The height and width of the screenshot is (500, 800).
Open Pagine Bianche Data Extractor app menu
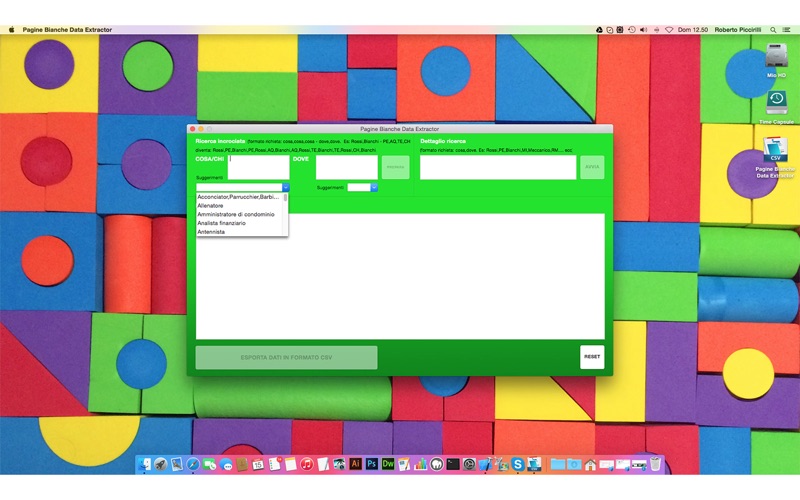pos(67,30)
